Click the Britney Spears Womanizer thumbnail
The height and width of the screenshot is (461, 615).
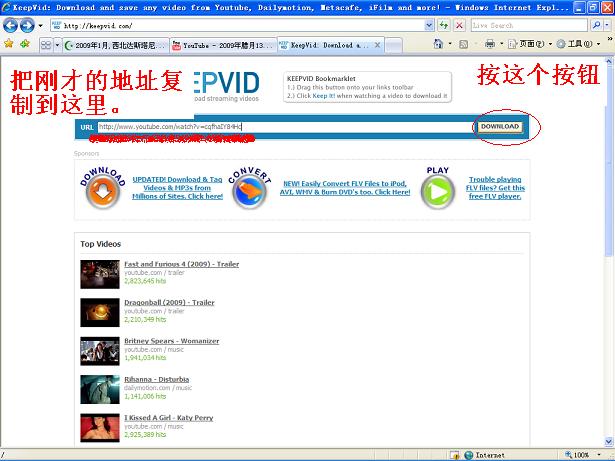(x=100, y=351)
